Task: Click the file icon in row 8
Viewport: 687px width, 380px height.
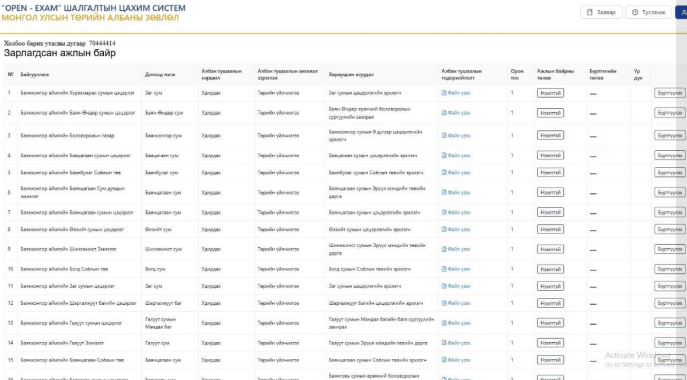Action: point(444,229)
